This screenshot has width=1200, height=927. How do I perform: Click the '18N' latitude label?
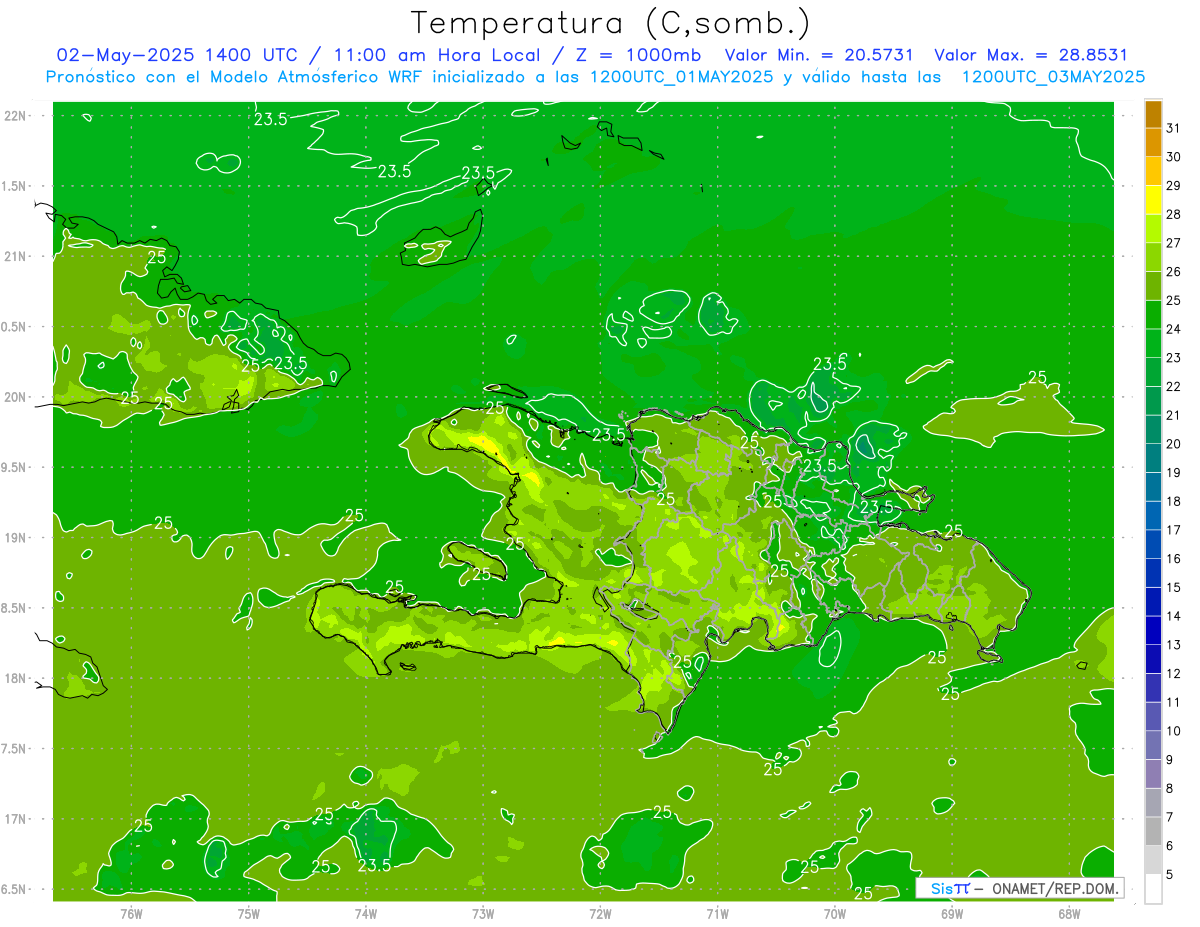[x=17, y=678]
